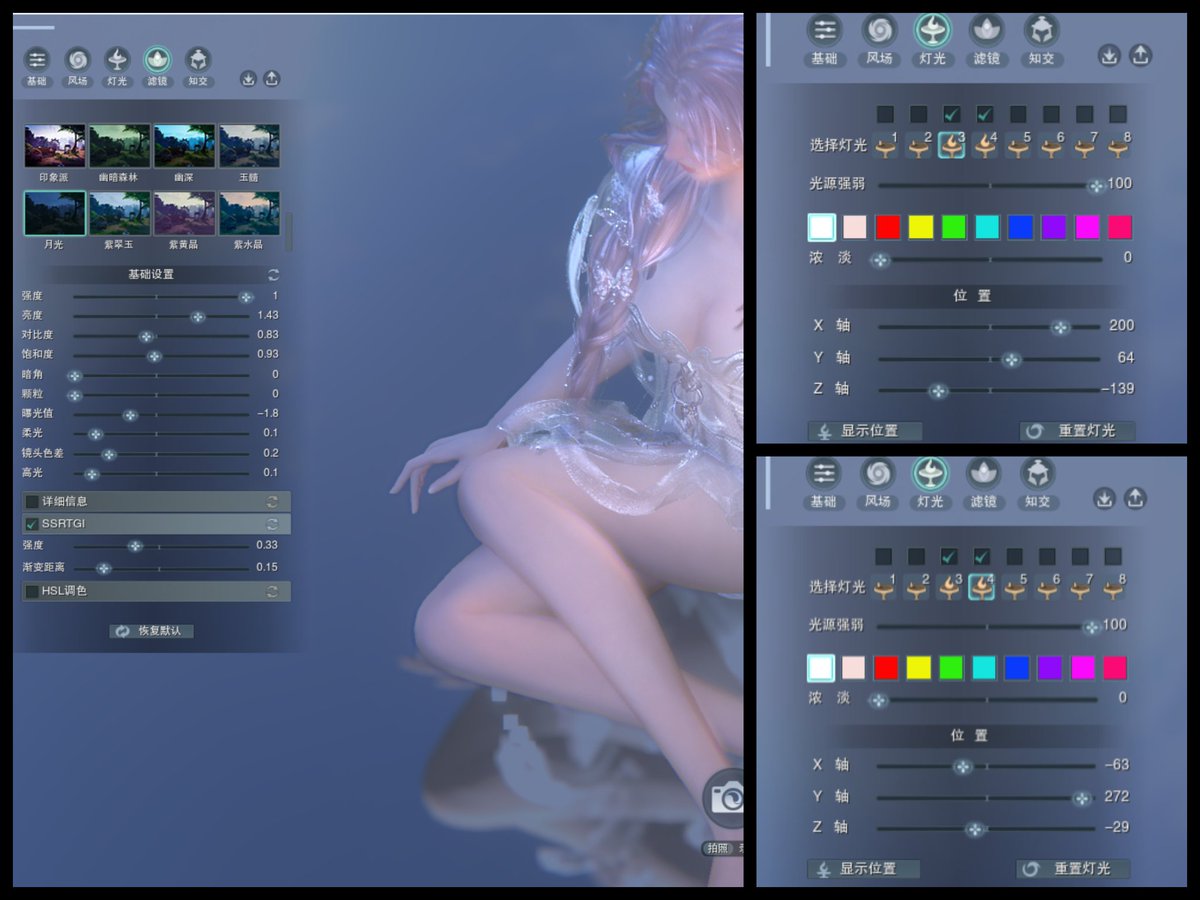Select the 滤镜 tab icon in the left panel
Viewport: 1200px width, 900px height.
158,60
